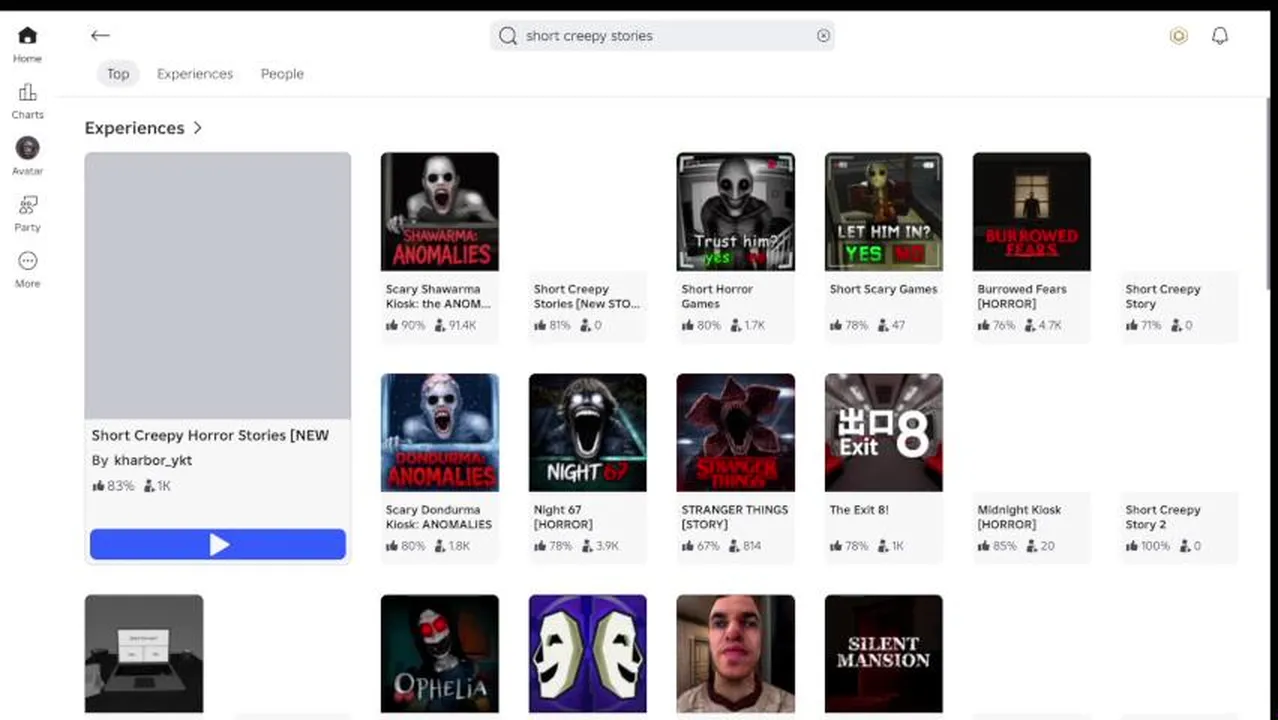Open the Robux icon in header
Image resolution: width=1278 pixels, height=720 pixels.
[1179, 36]
